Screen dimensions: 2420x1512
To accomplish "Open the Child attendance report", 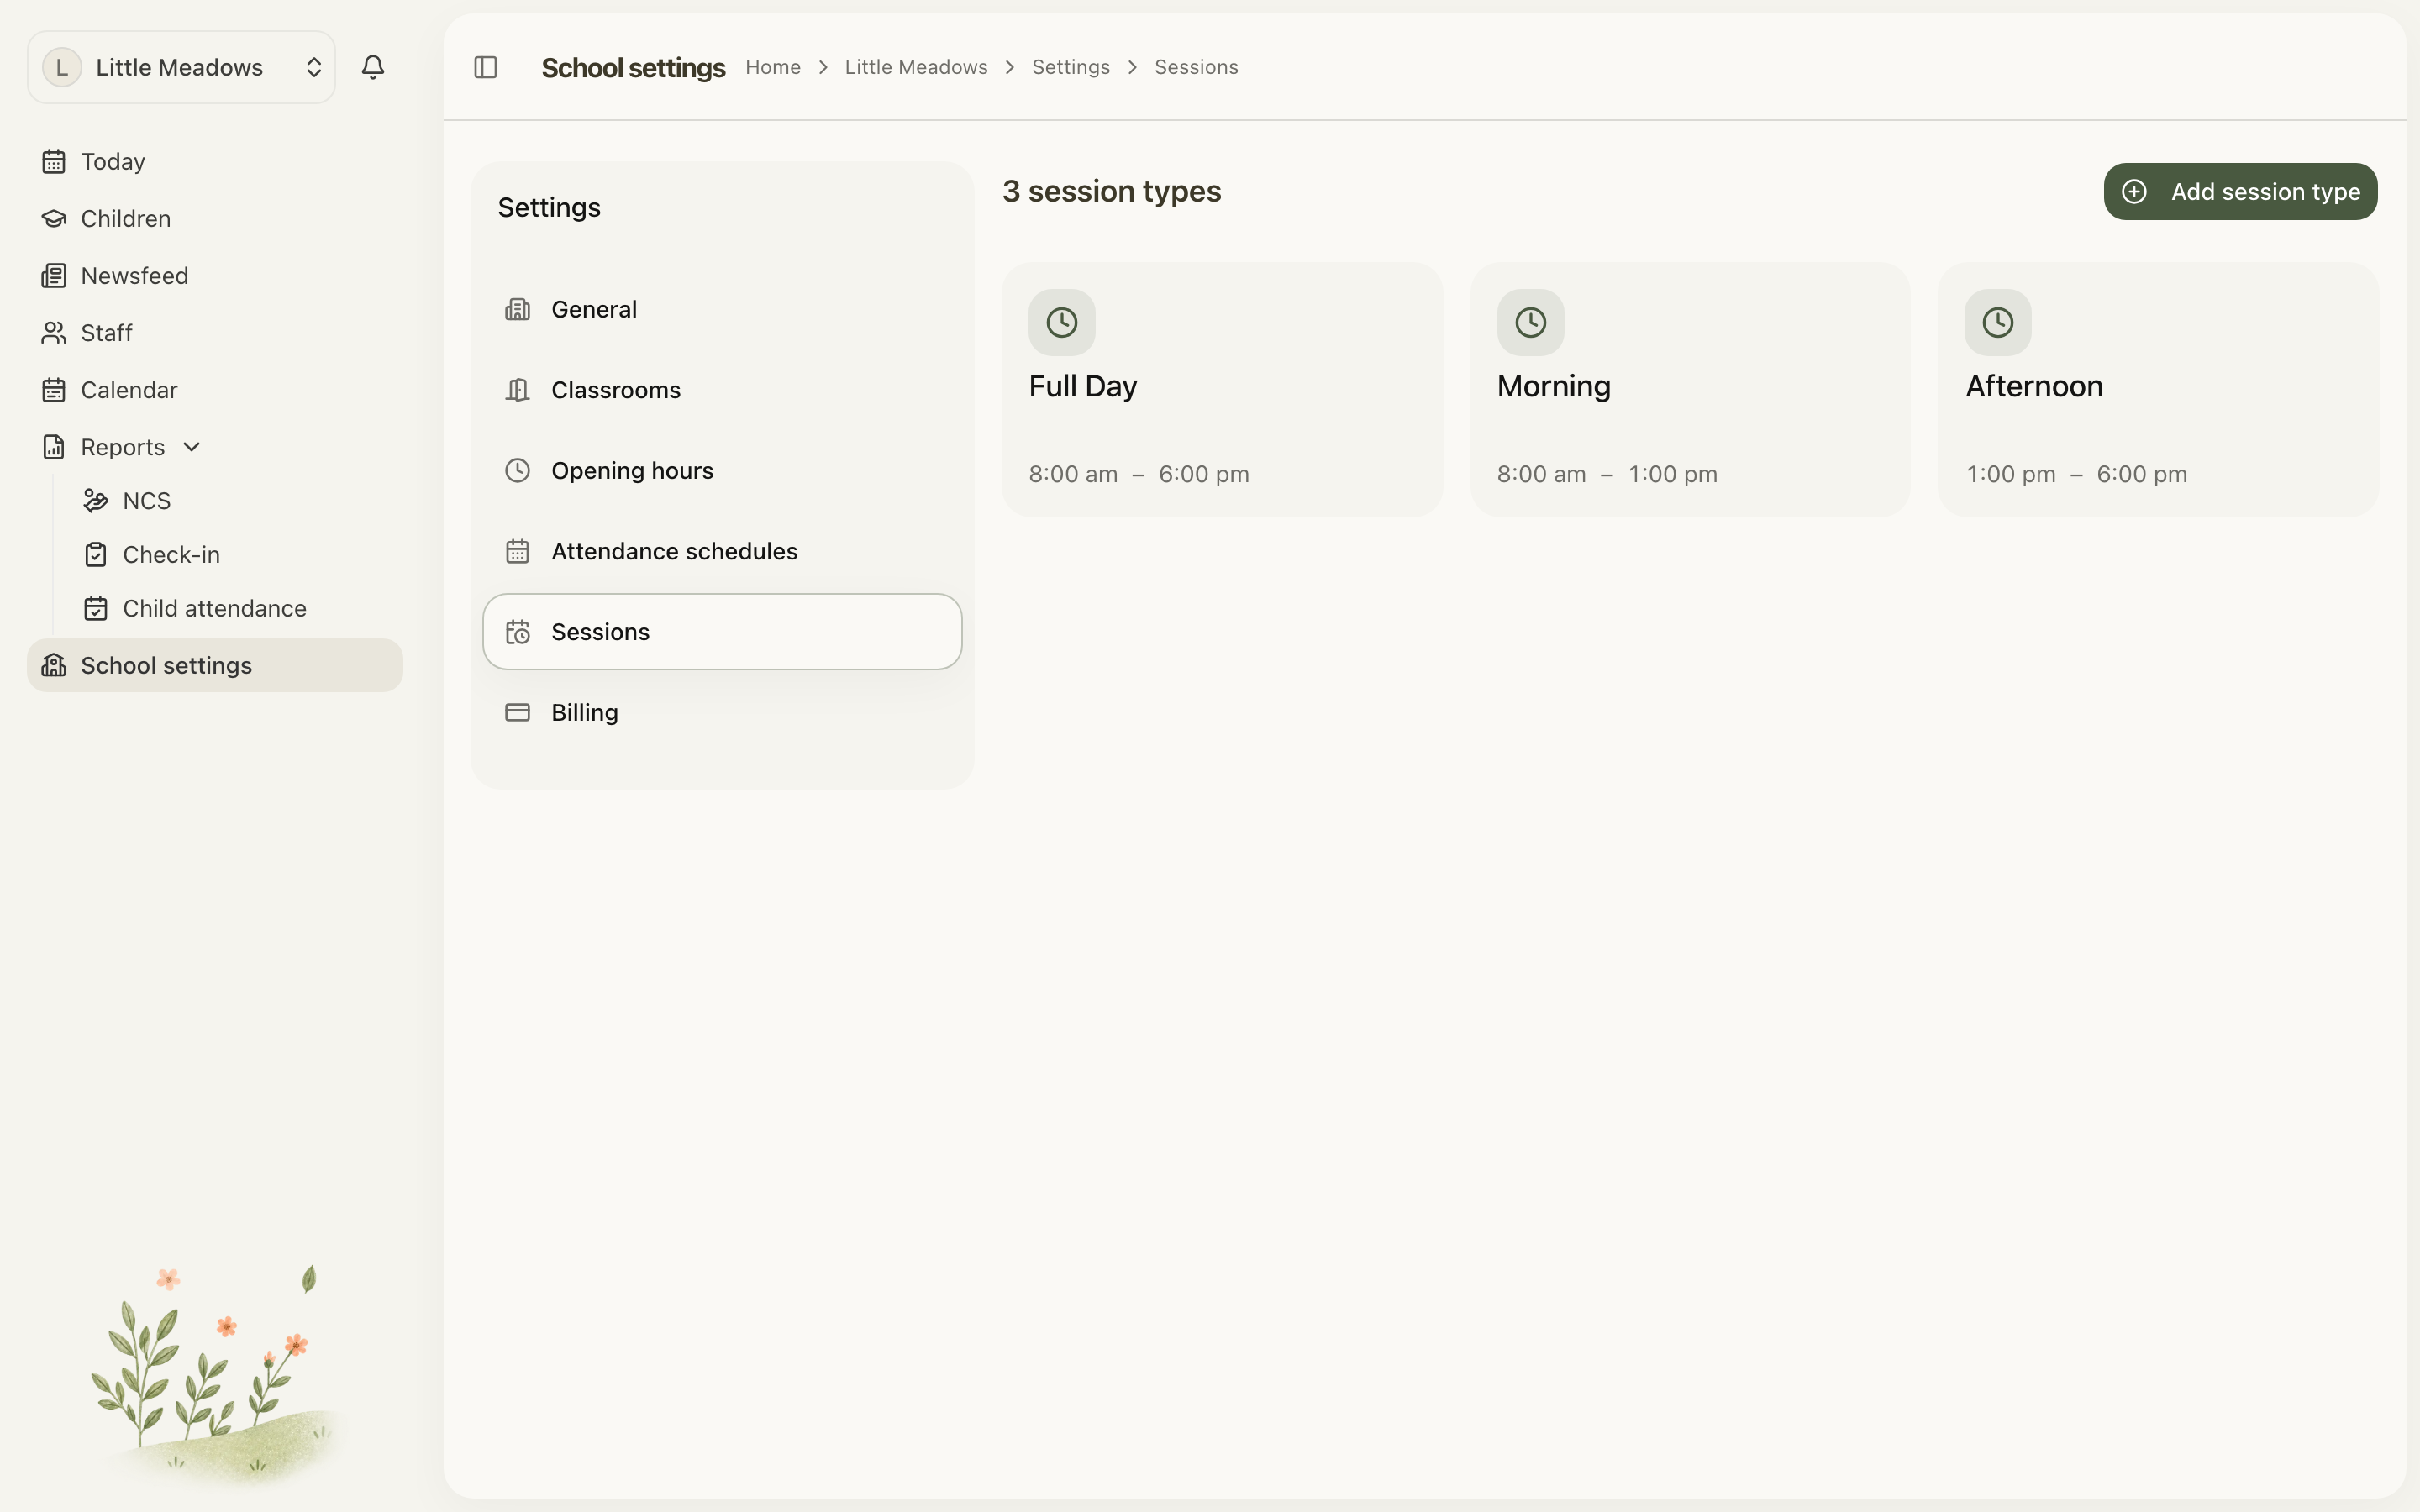I will click(236, 608).
